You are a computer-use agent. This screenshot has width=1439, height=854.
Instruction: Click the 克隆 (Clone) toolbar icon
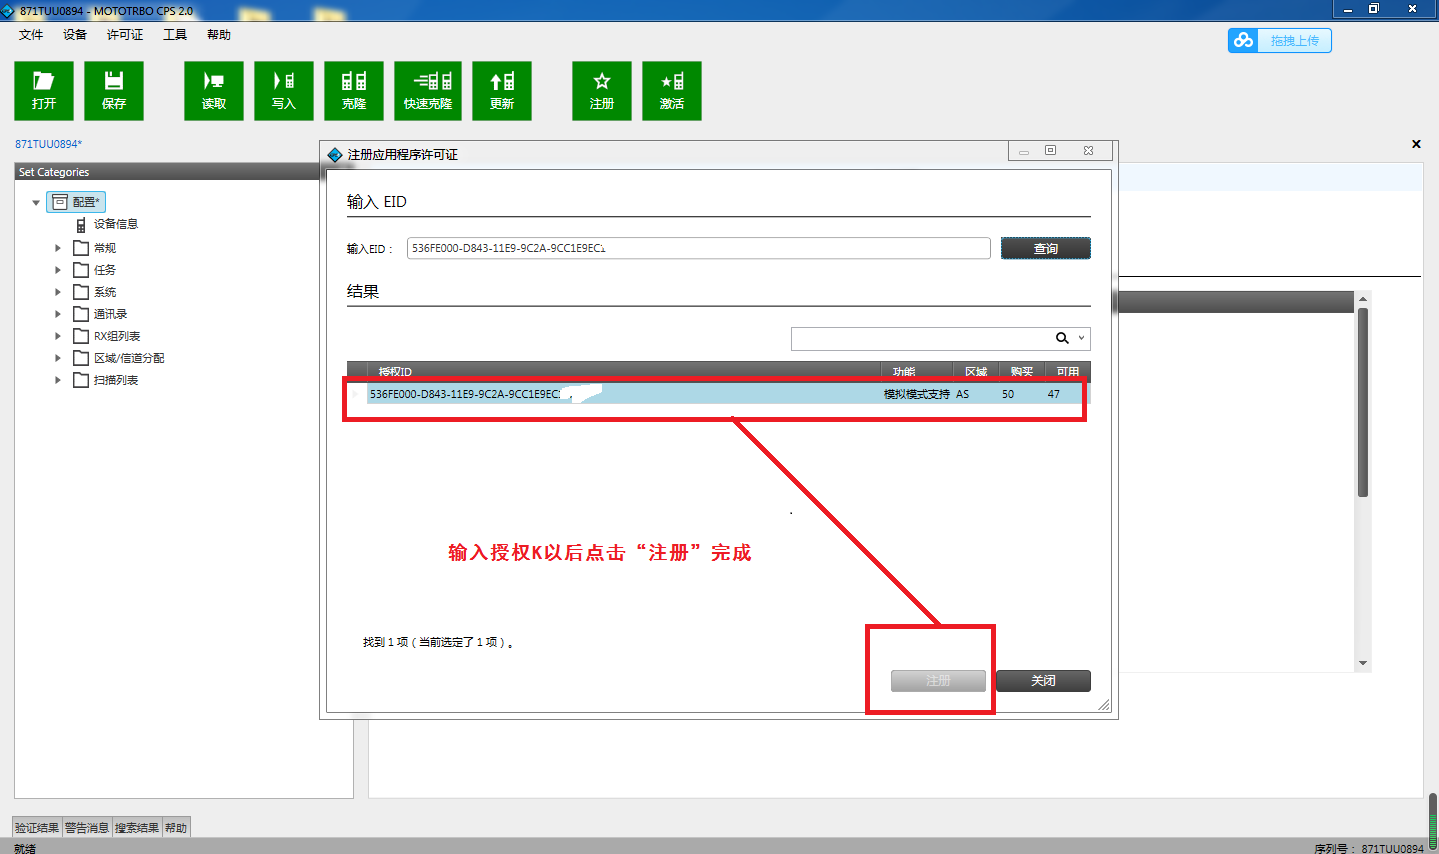coord(354,91)
